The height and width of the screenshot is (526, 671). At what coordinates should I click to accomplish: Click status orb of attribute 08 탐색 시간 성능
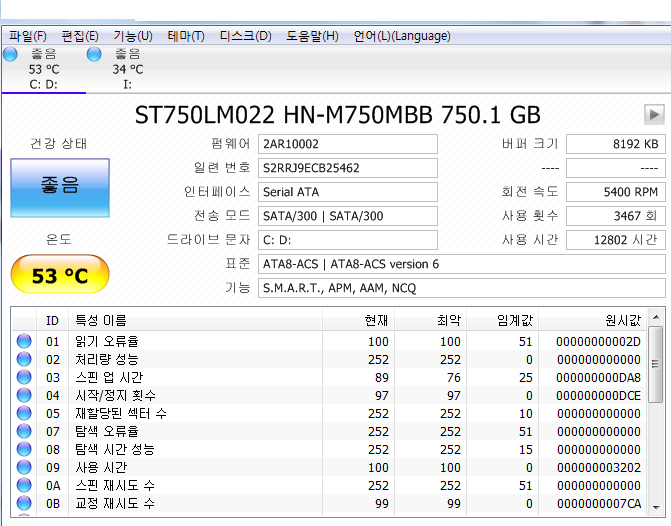pos(24,449)
